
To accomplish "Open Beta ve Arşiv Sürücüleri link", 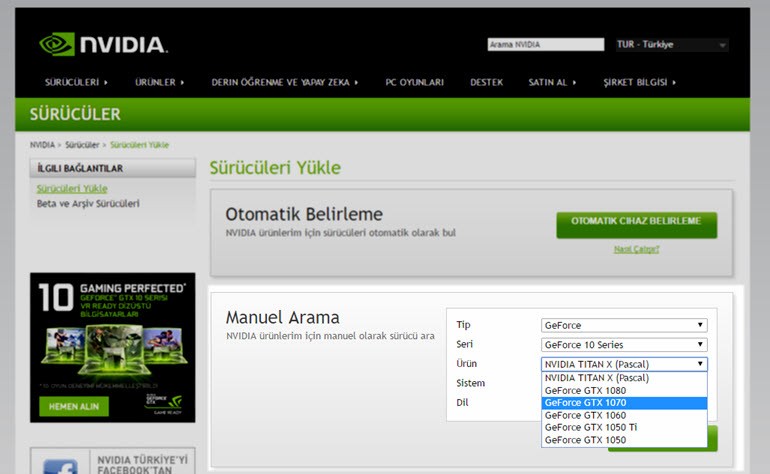I will [x=88, y=203].
